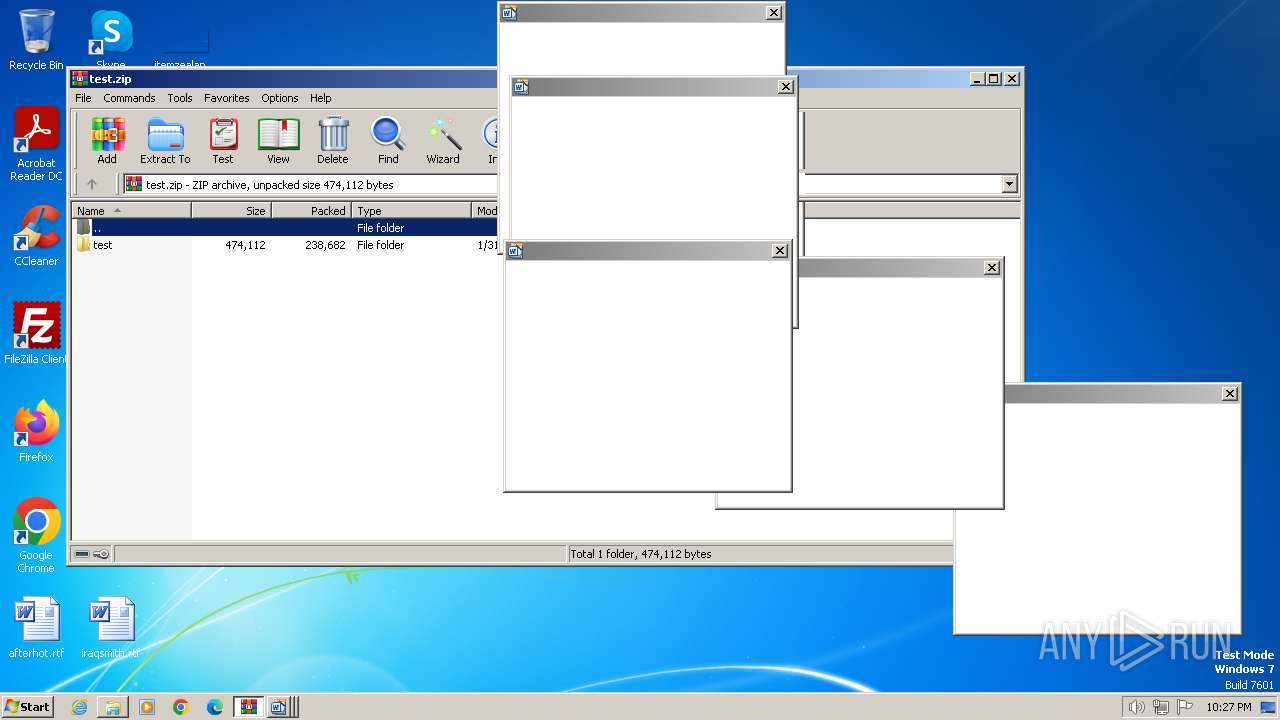Click the Test archive toolbar icon

click(x=223, y=140)
